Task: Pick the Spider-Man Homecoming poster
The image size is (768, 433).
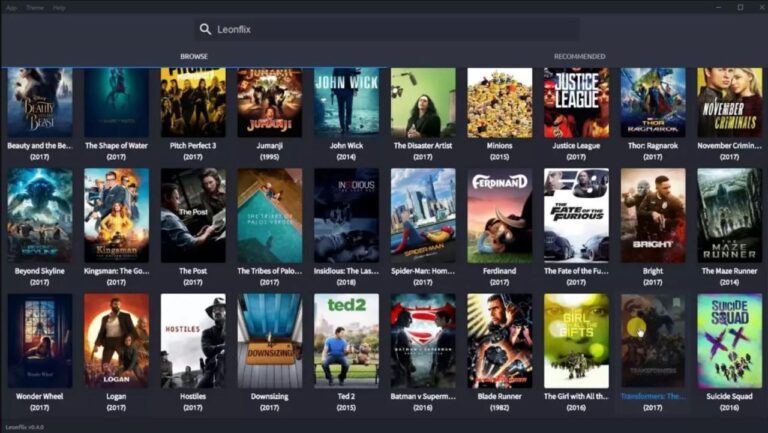Action: tap(423, 216)
